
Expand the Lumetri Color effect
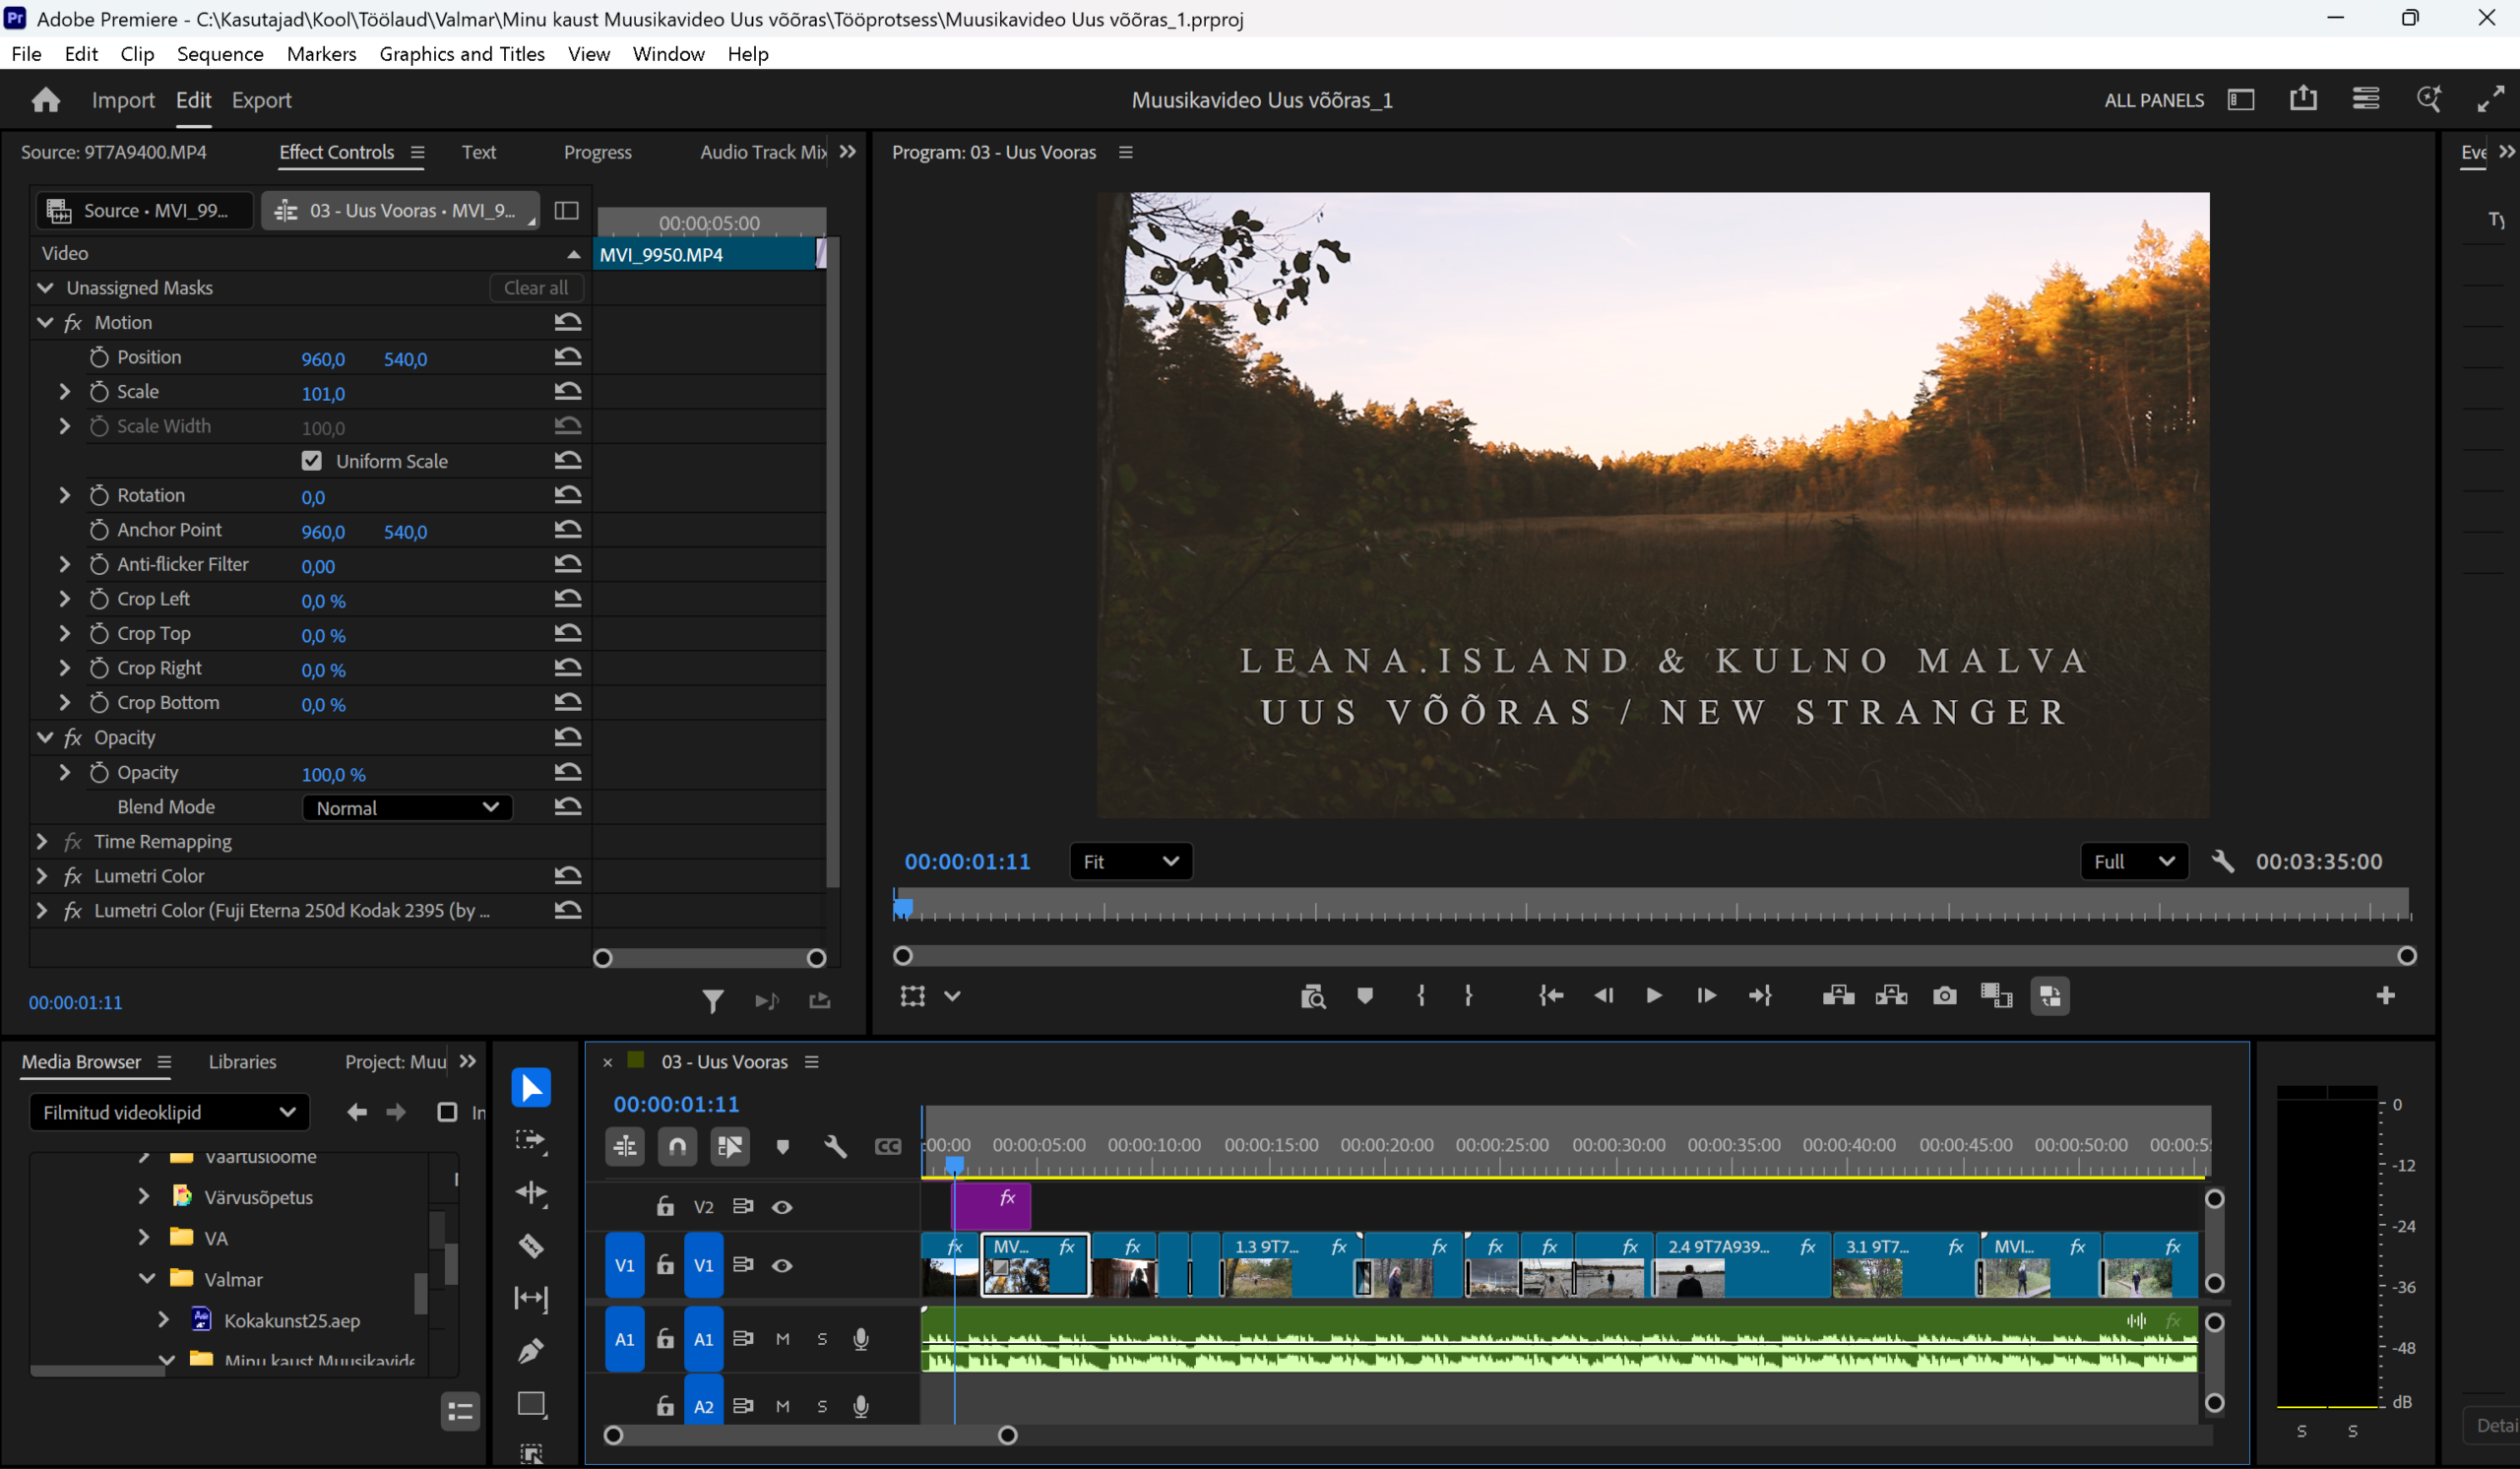(x=42, y=876)
